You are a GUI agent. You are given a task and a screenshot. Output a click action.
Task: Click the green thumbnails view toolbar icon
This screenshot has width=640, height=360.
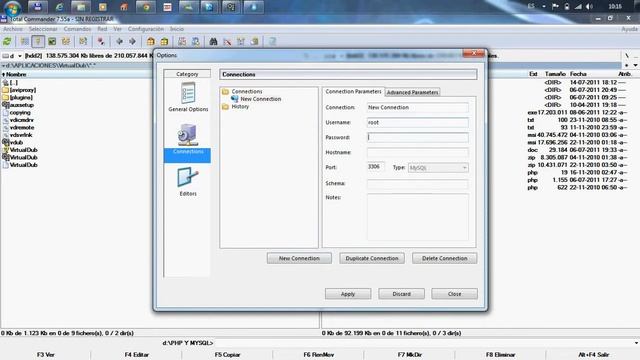coord(52,42)
